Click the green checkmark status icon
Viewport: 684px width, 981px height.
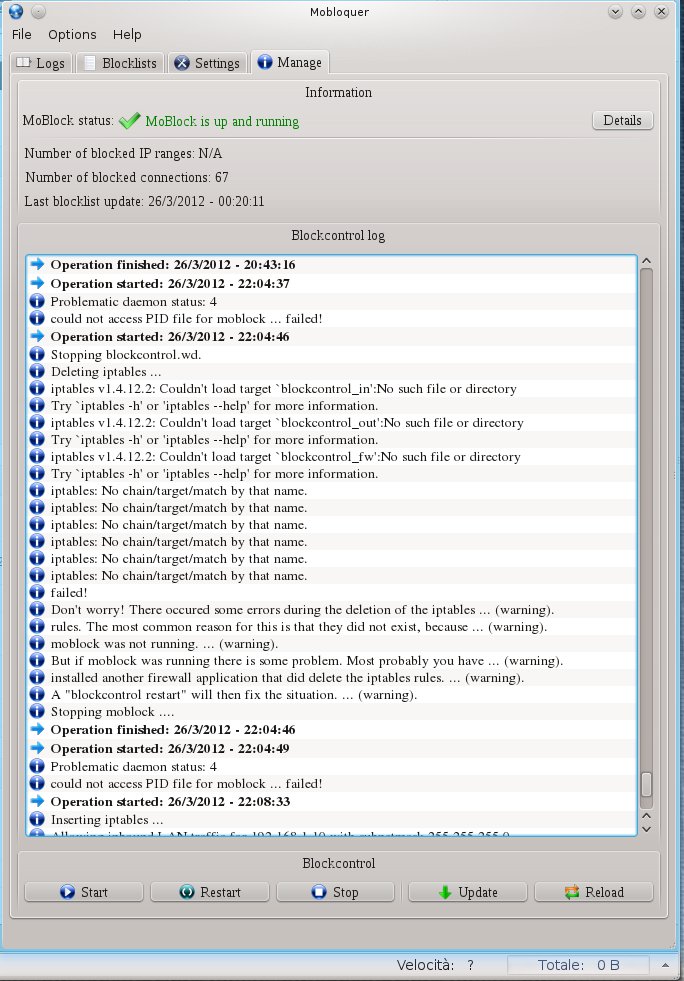coord(130,121)
